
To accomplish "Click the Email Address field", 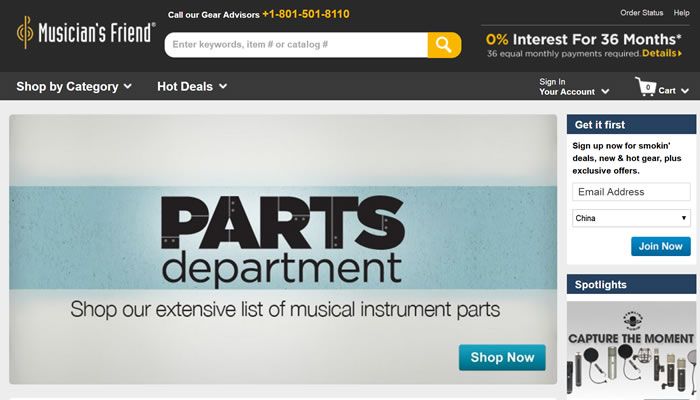I will coord(631,192).
